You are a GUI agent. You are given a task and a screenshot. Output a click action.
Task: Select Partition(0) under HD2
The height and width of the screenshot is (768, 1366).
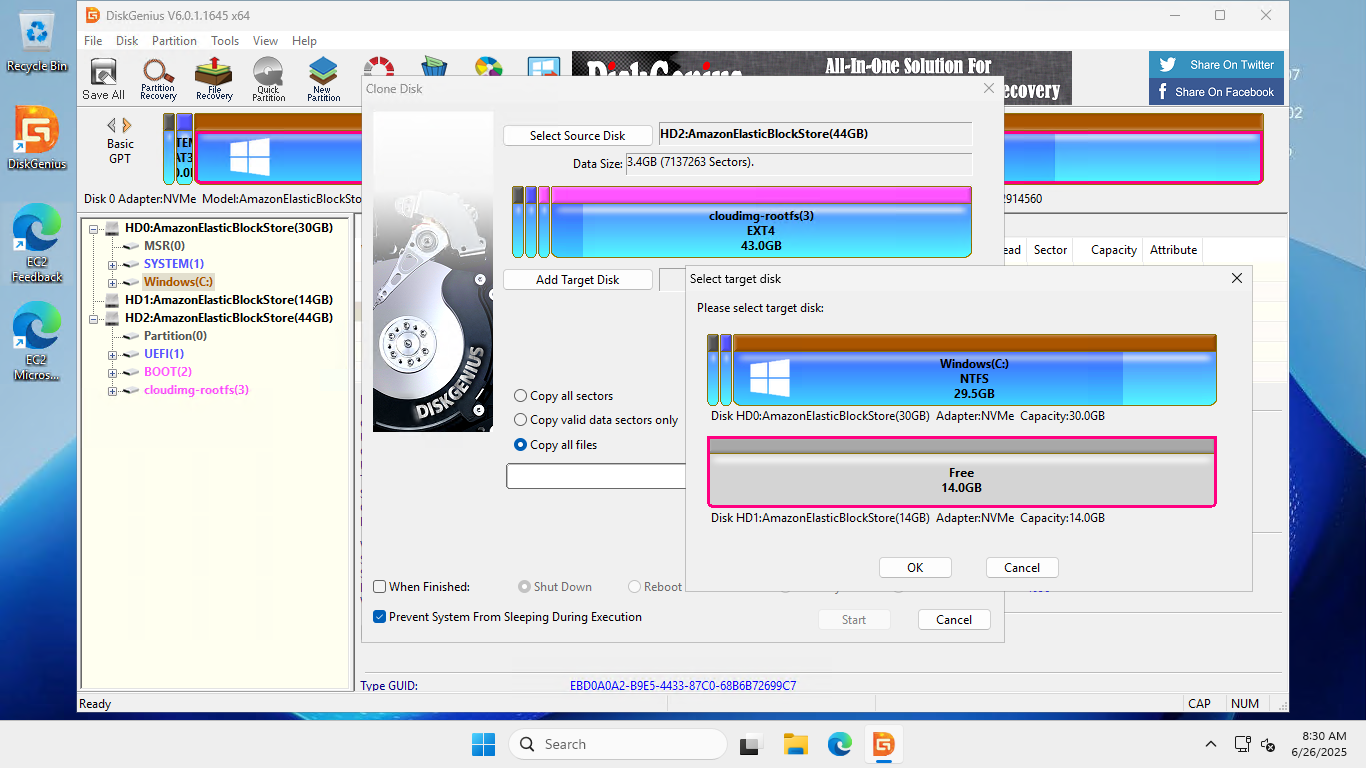[175, 336]
